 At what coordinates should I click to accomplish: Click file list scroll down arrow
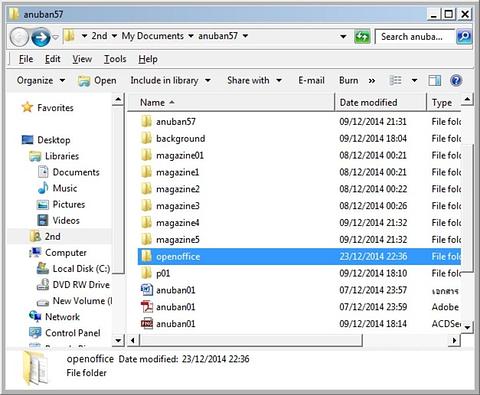coord(467,327)
